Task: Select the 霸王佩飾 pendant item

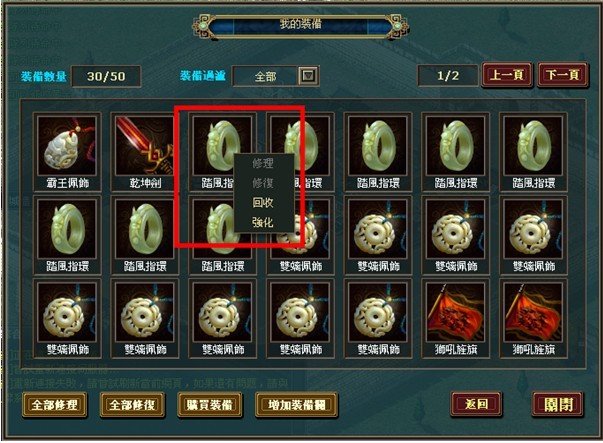Action: tap(67, 152)
